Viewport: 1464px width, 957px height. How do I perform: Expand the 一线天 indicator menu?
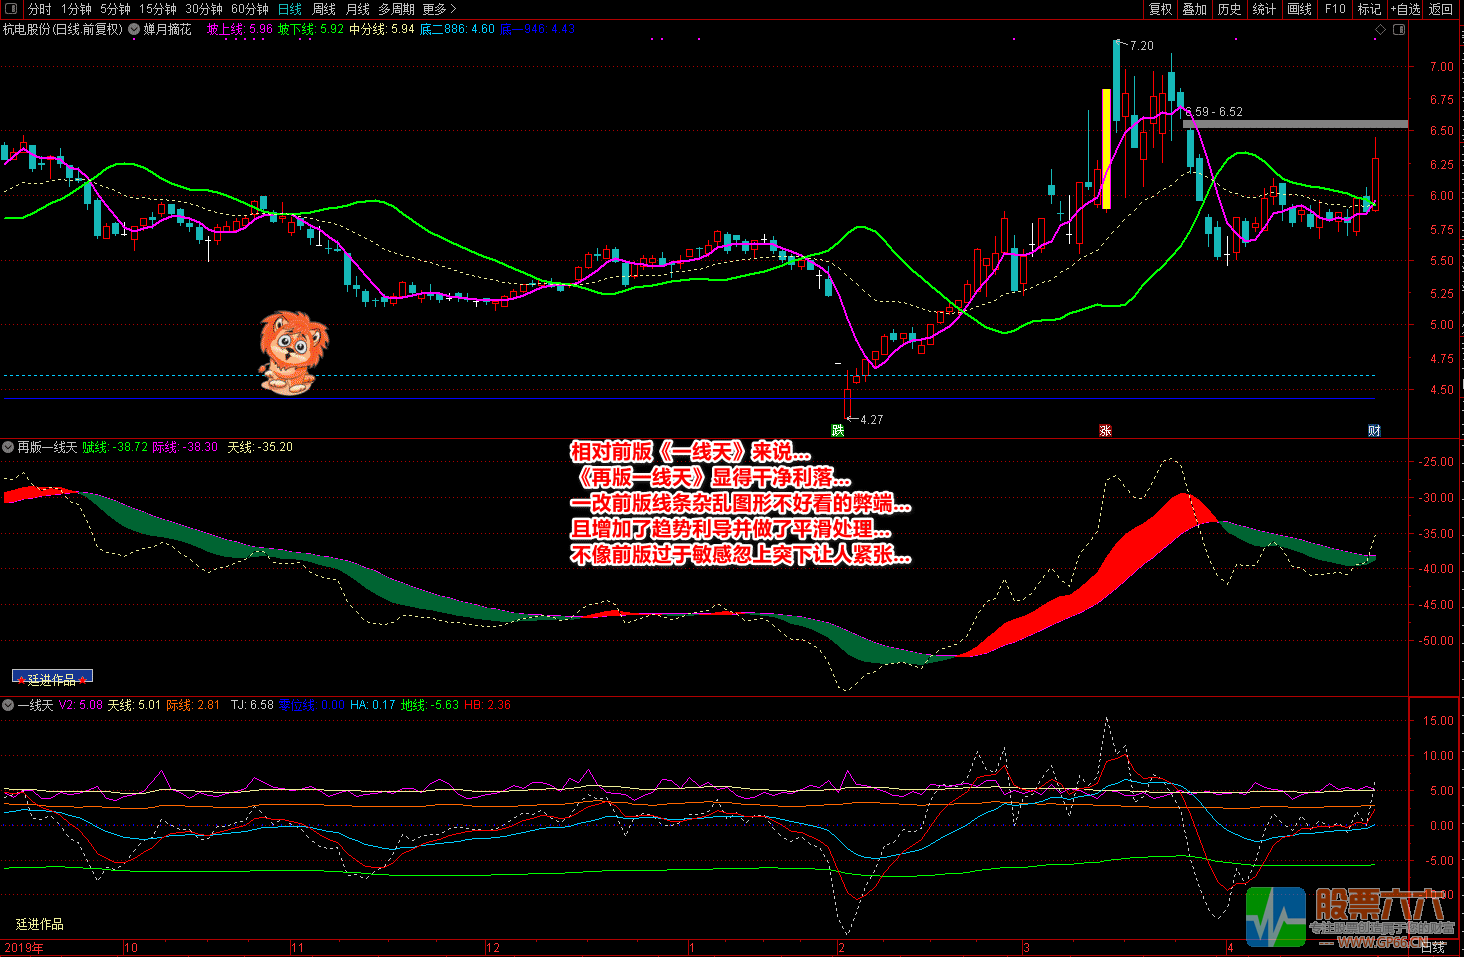pyautogui.click(x=9, y=706)
